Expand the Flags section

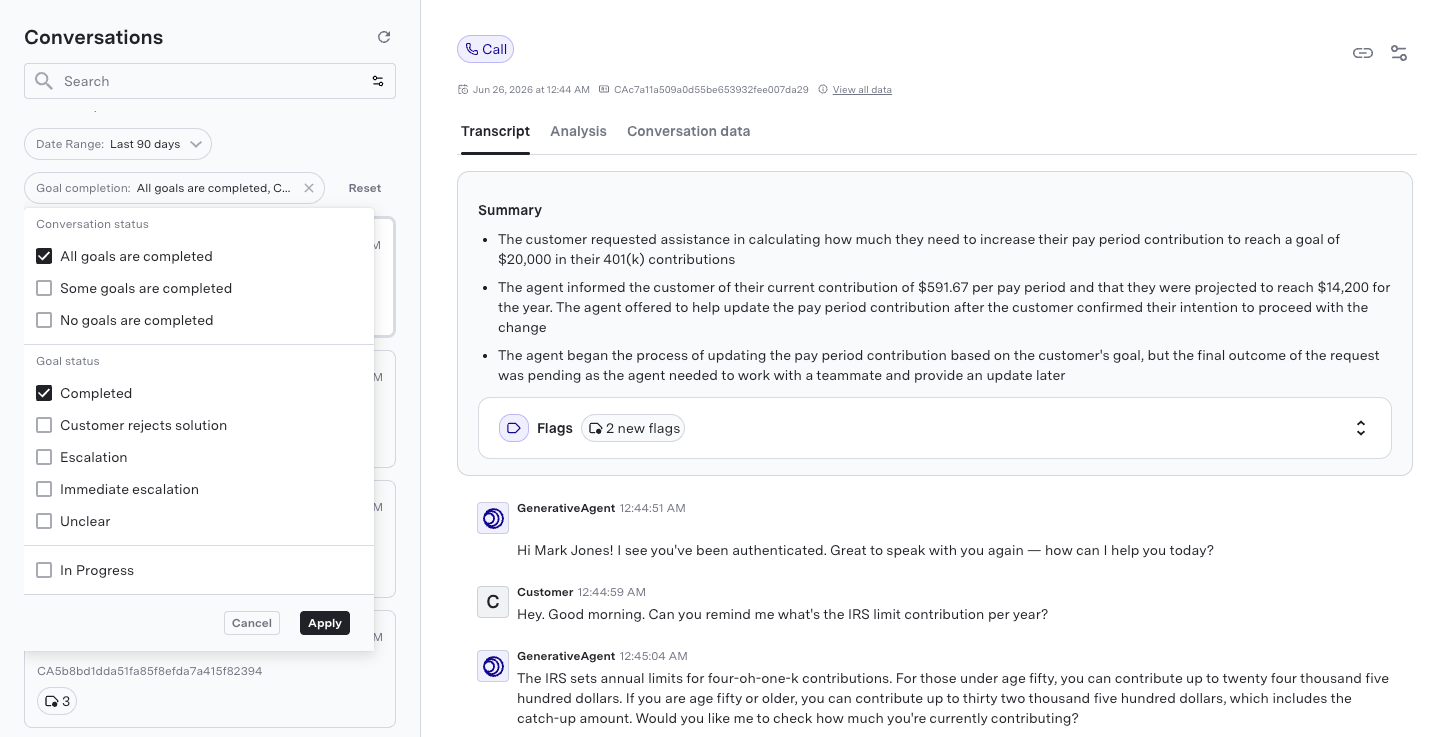[1361, 428]
